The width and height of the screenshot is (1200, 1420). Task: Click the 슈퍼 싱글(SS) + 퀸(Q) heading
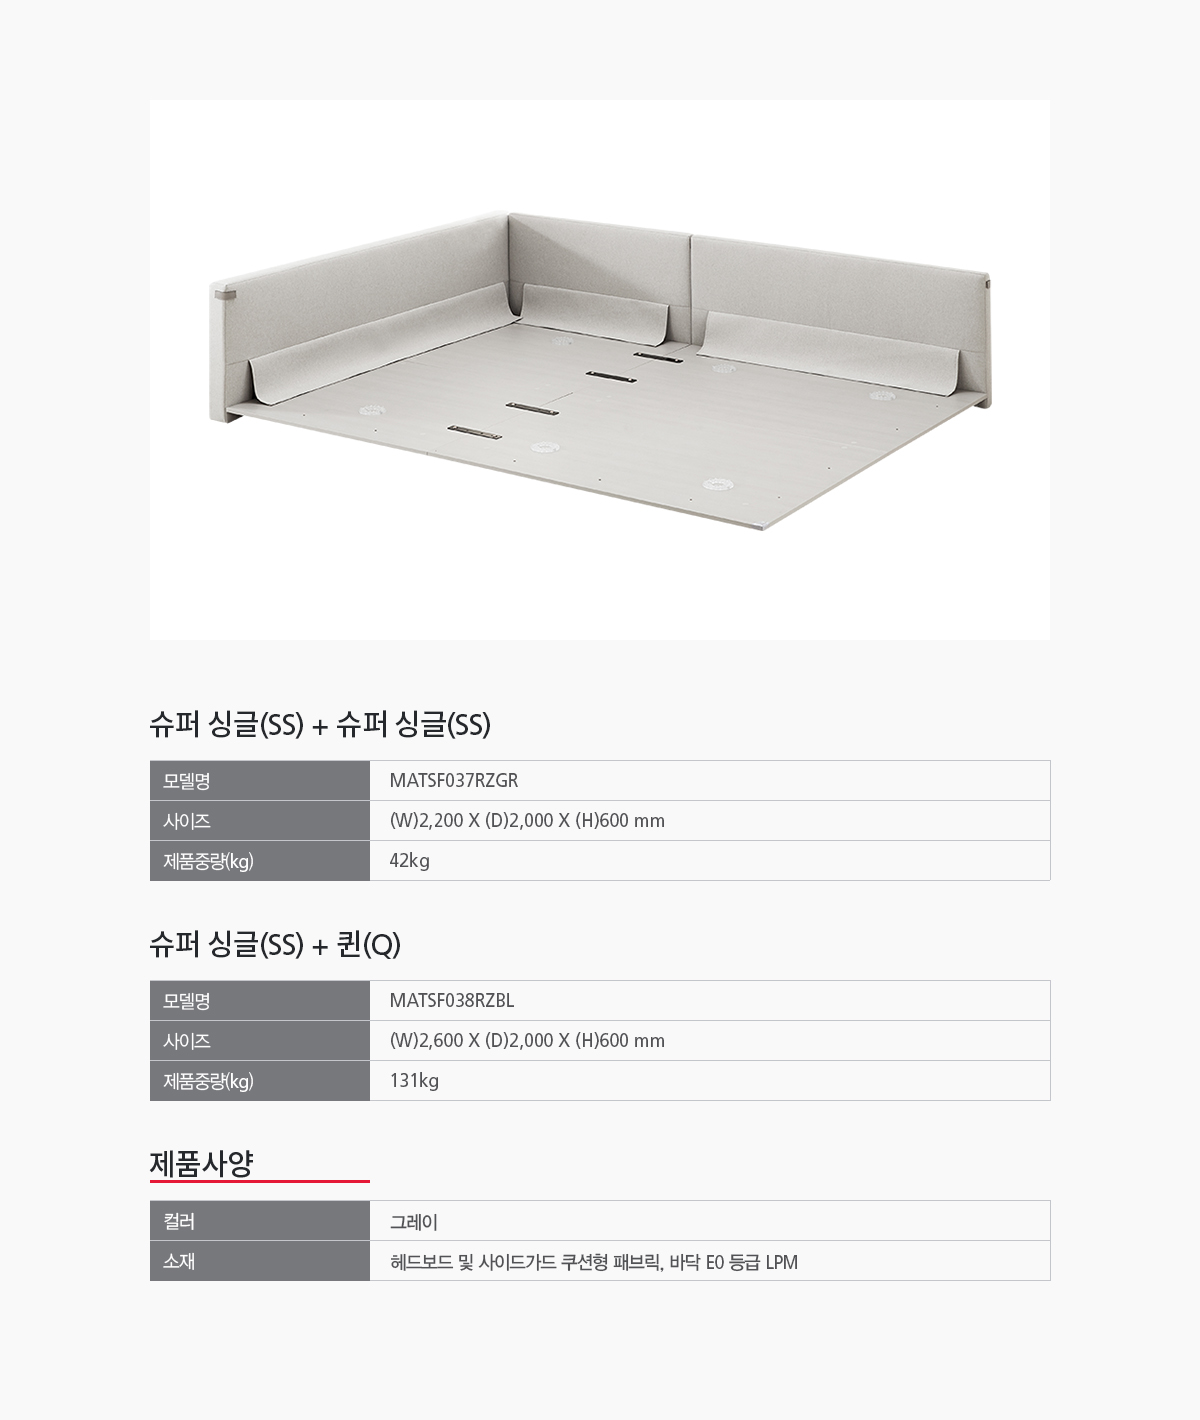pos(275,945)
